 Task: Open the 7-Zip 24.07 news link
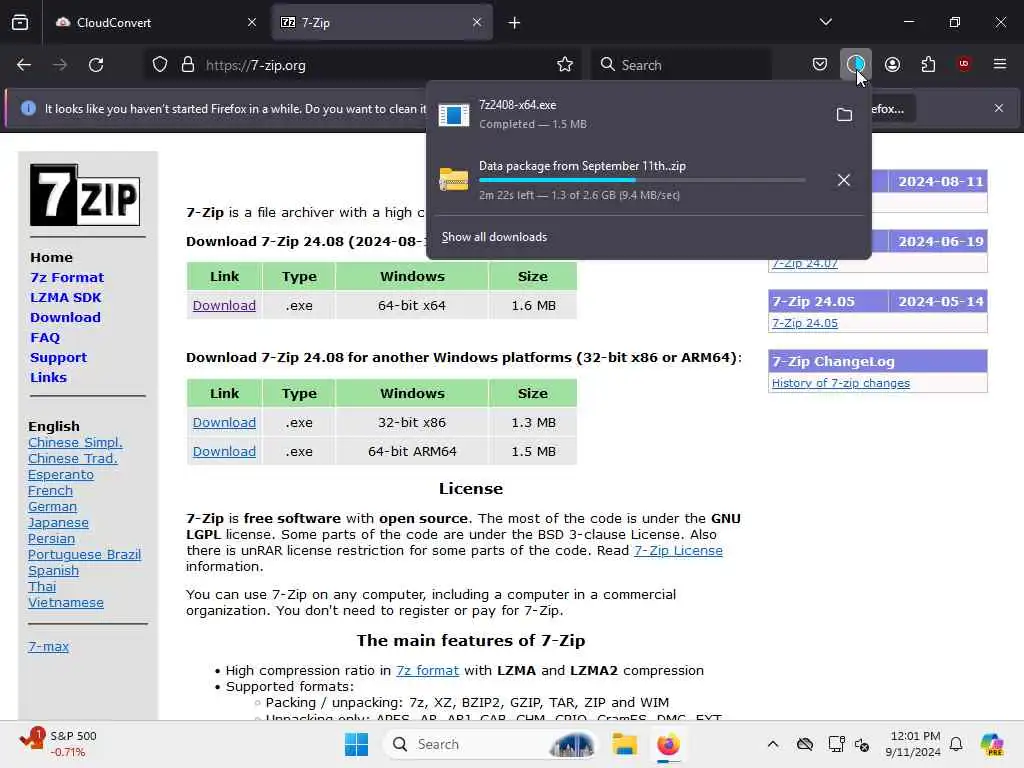[x=805, y=263]
